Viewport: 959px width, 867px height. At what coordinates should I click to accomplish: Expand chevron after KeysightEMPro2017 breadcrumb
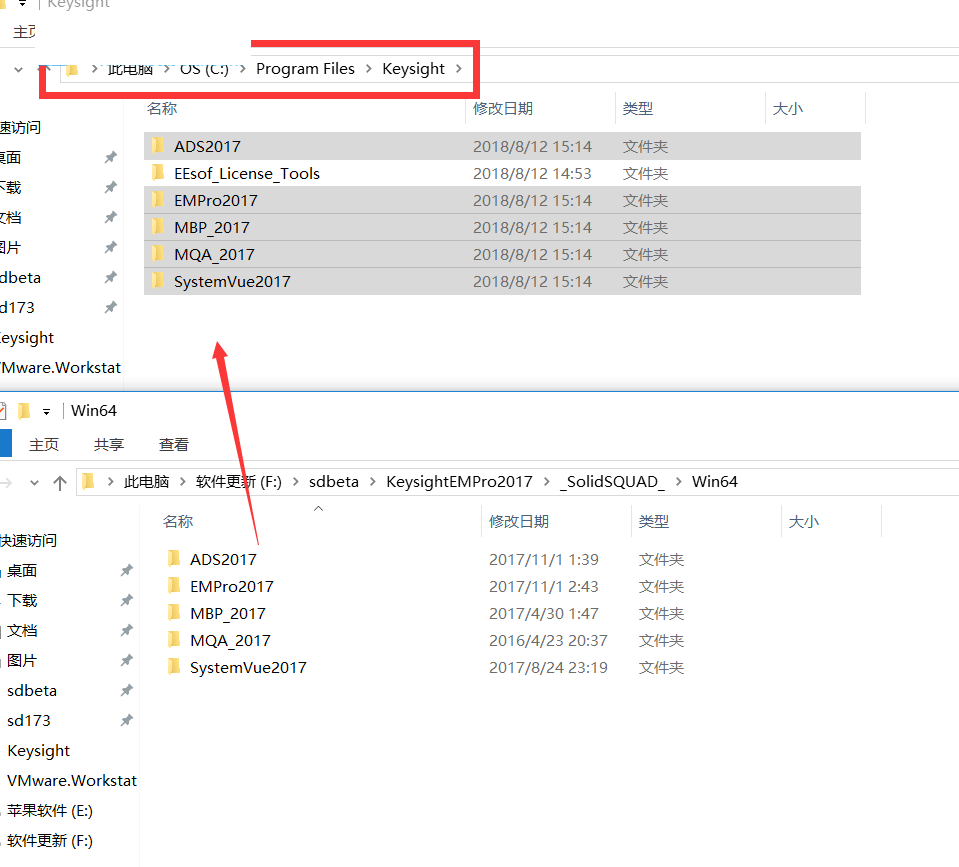tap(547, 482)
